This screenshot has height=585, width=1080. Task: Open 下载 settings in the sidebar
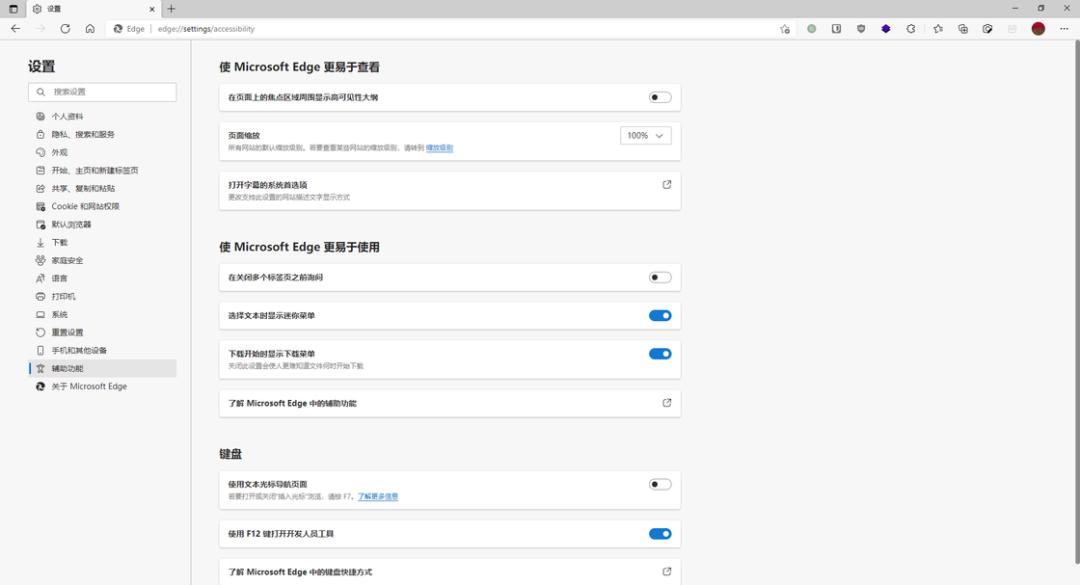pos(102,243)
